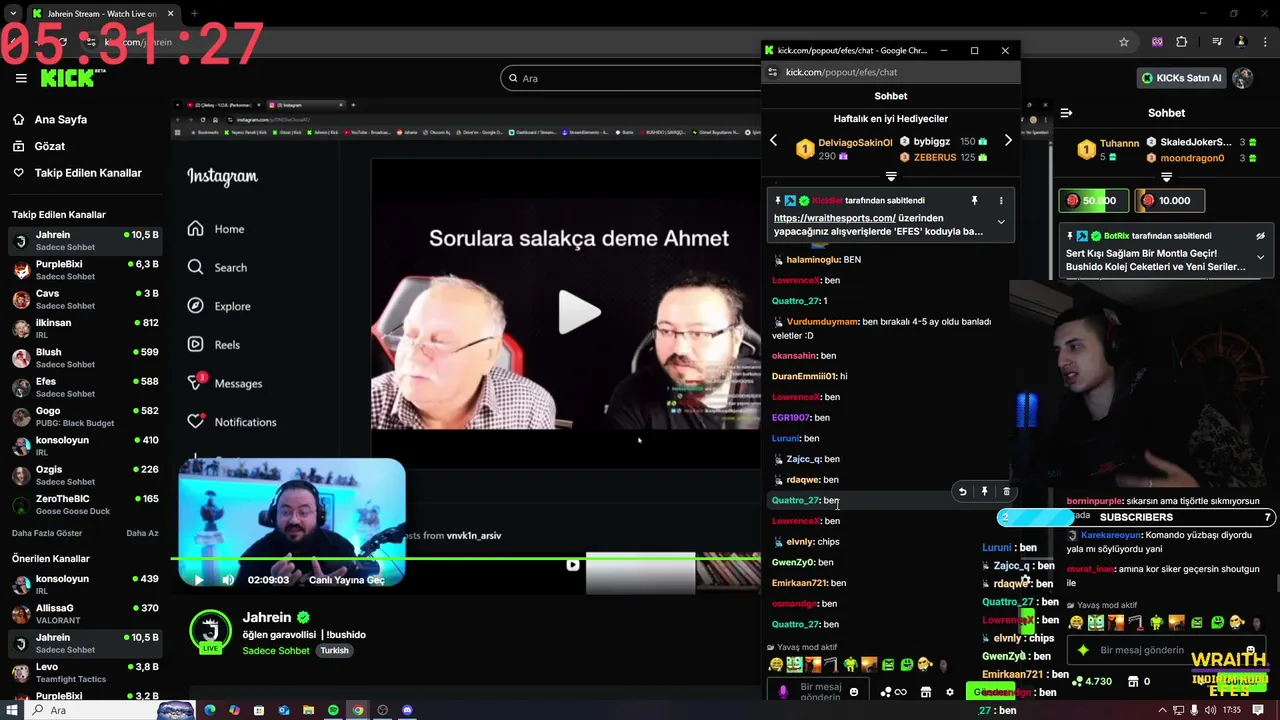
Task: Open the Kick hamburger menu
Action: [21, 78]
